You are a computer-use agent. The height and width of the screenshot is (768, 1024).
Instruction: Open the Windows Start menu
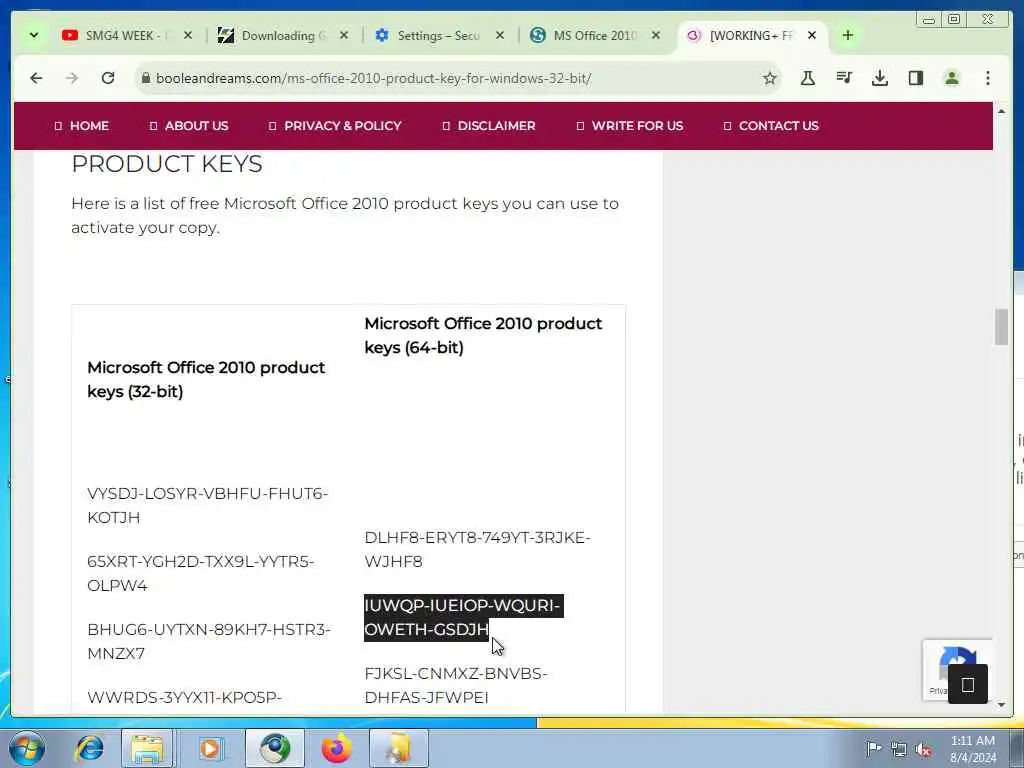(27, 748)
